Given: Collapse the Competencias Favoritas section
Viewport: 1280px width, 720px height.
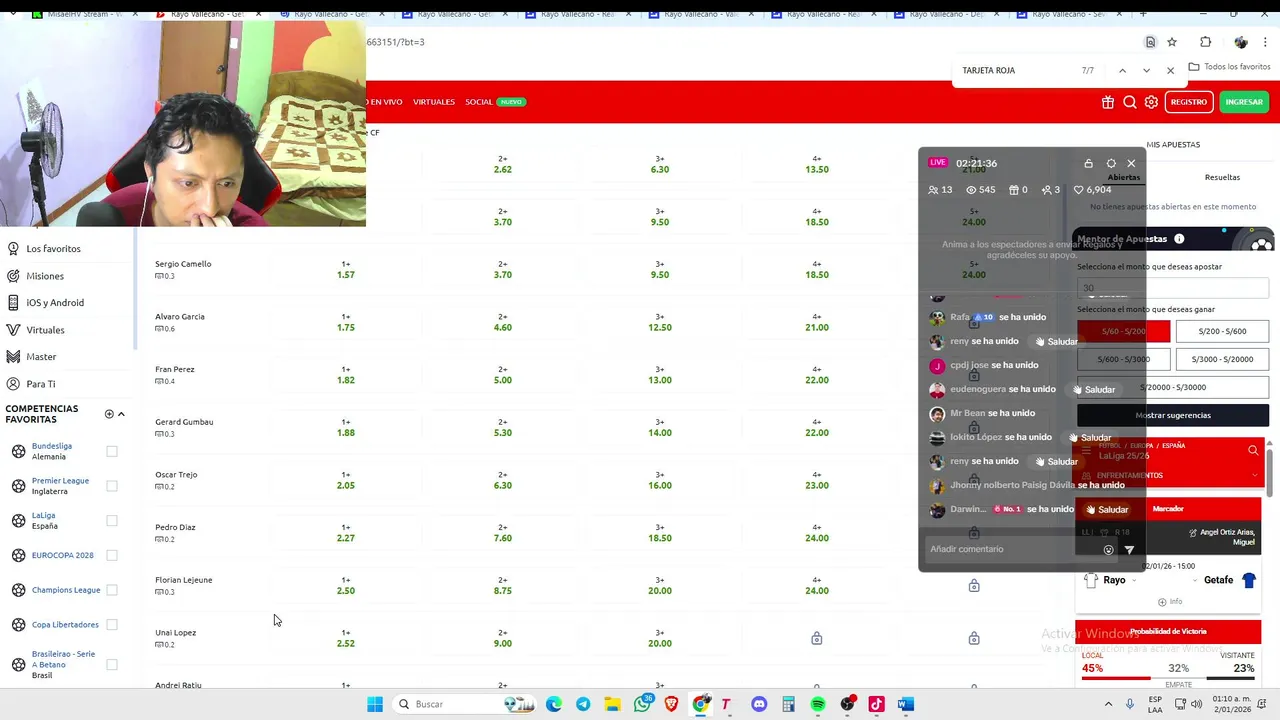Looking at the screenshot, I should [121, 414].
